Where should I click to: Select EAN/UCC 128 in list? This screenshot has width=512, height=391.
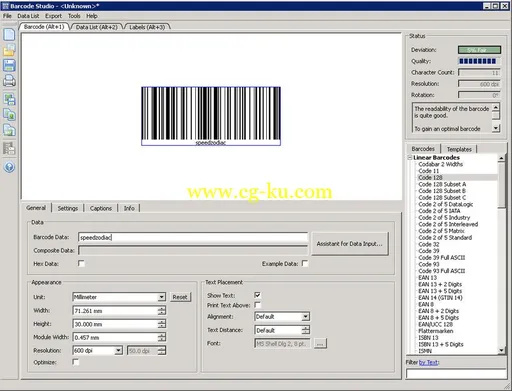(435, 324)
